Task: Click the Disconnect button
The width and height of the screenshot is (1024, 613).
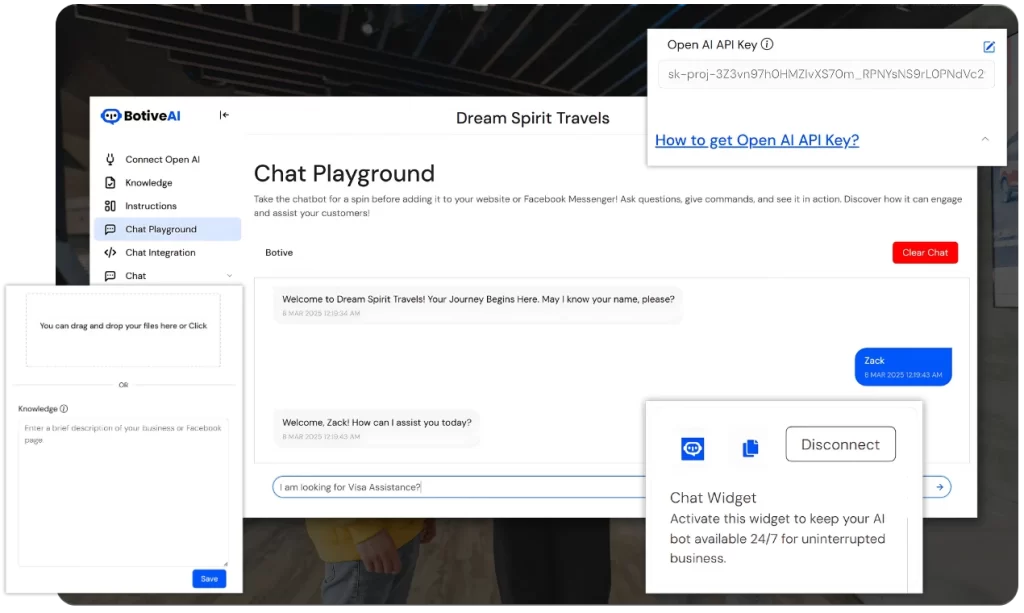Action: (840, 446)
